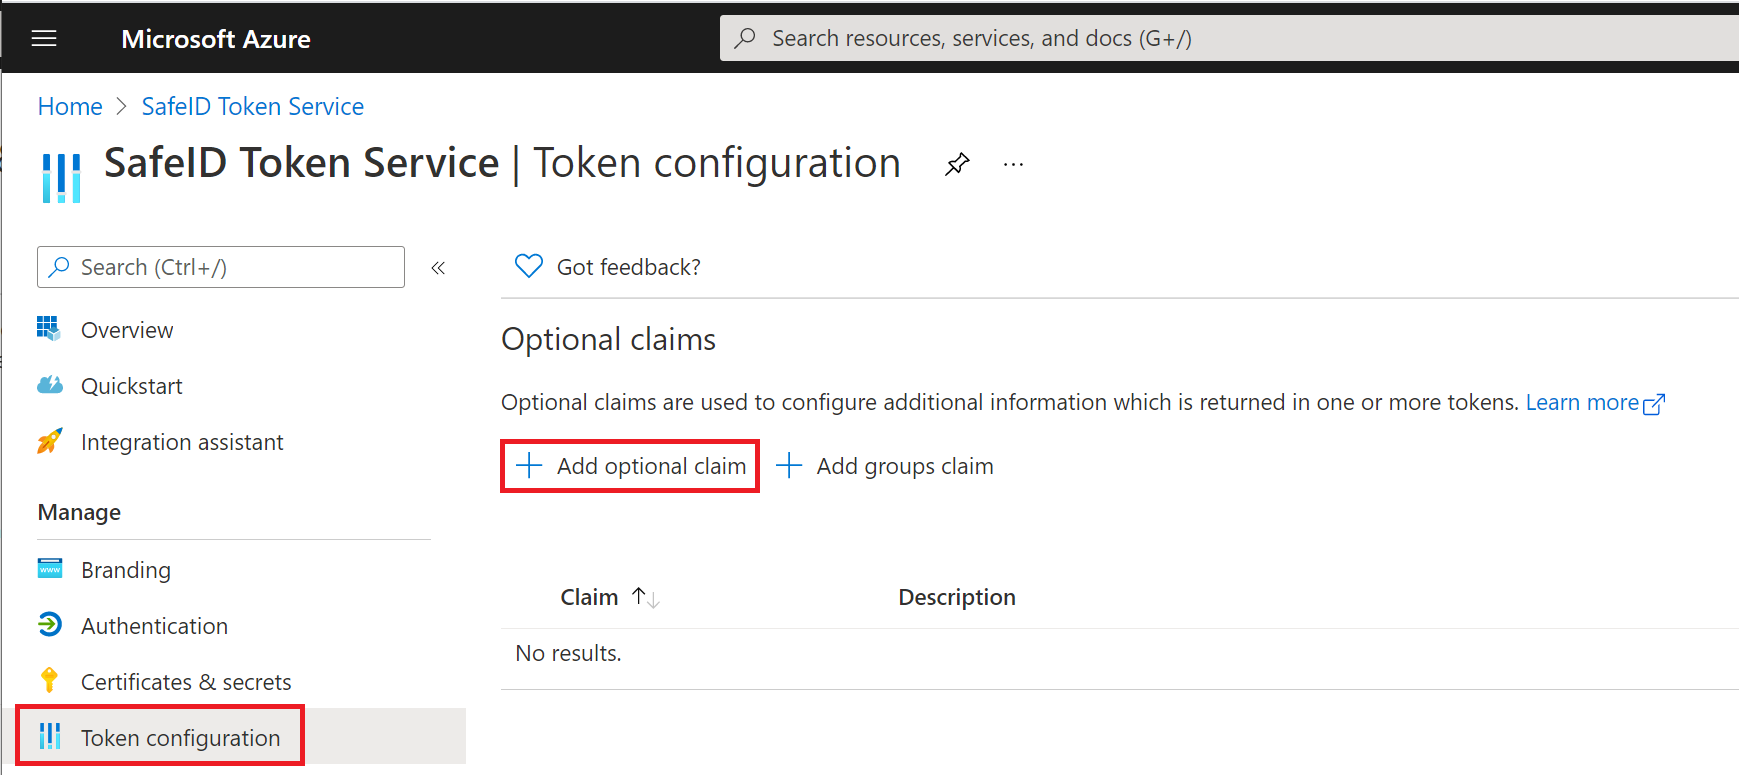Select Token configuration in sidebar
The height and width of the screenshot is (782, 1749).
180,738
